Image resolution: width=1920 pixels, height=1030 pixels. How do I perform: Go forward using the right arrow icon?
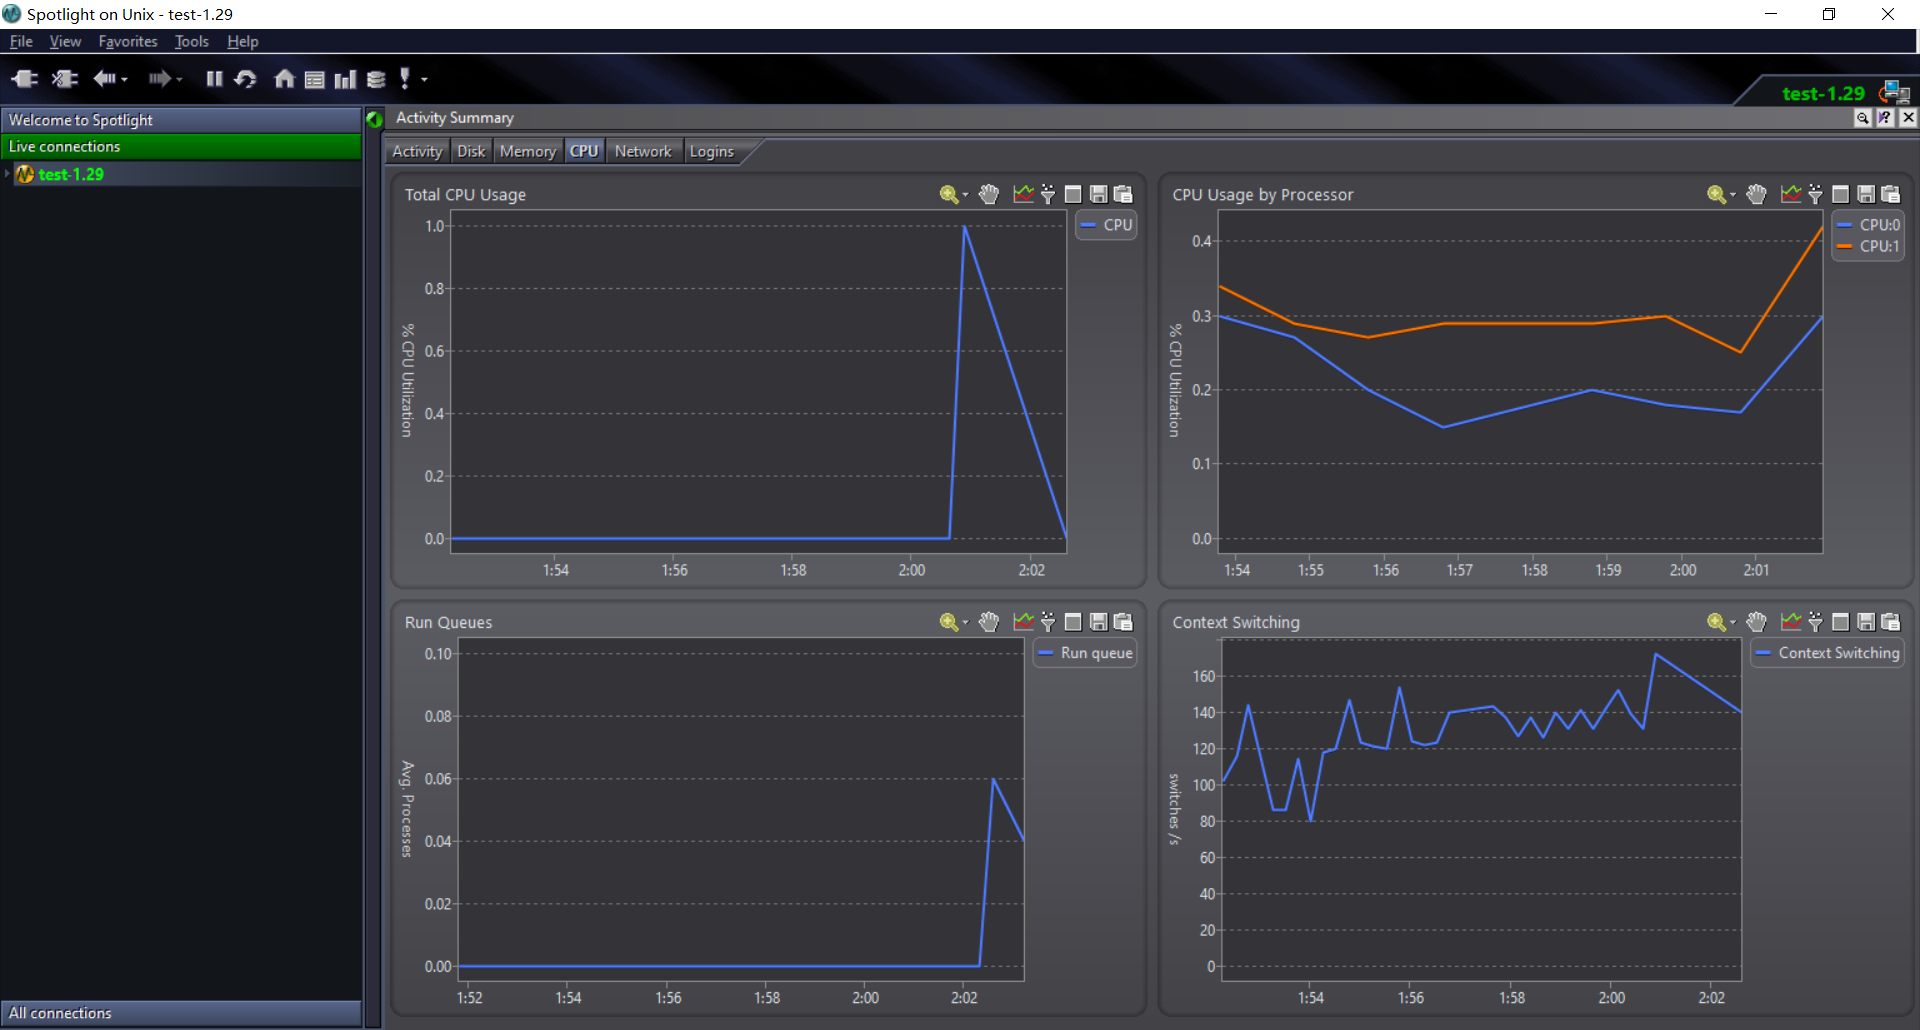click(x=159, y=79)
